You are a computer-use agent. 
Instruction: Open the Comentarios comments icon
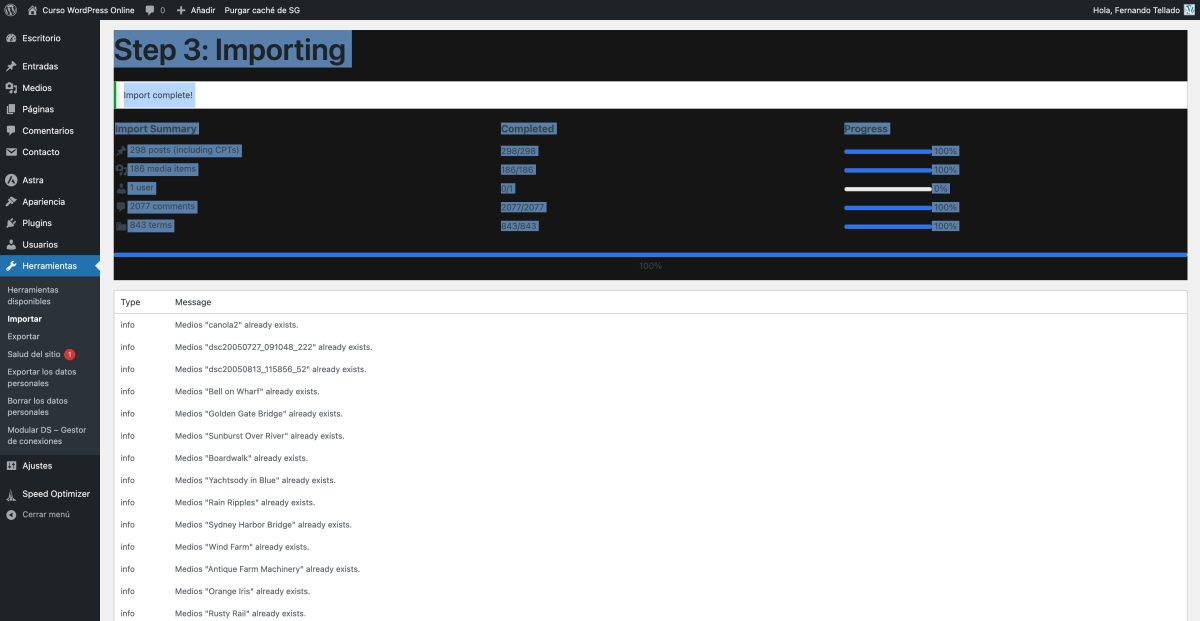click(11, 130)
